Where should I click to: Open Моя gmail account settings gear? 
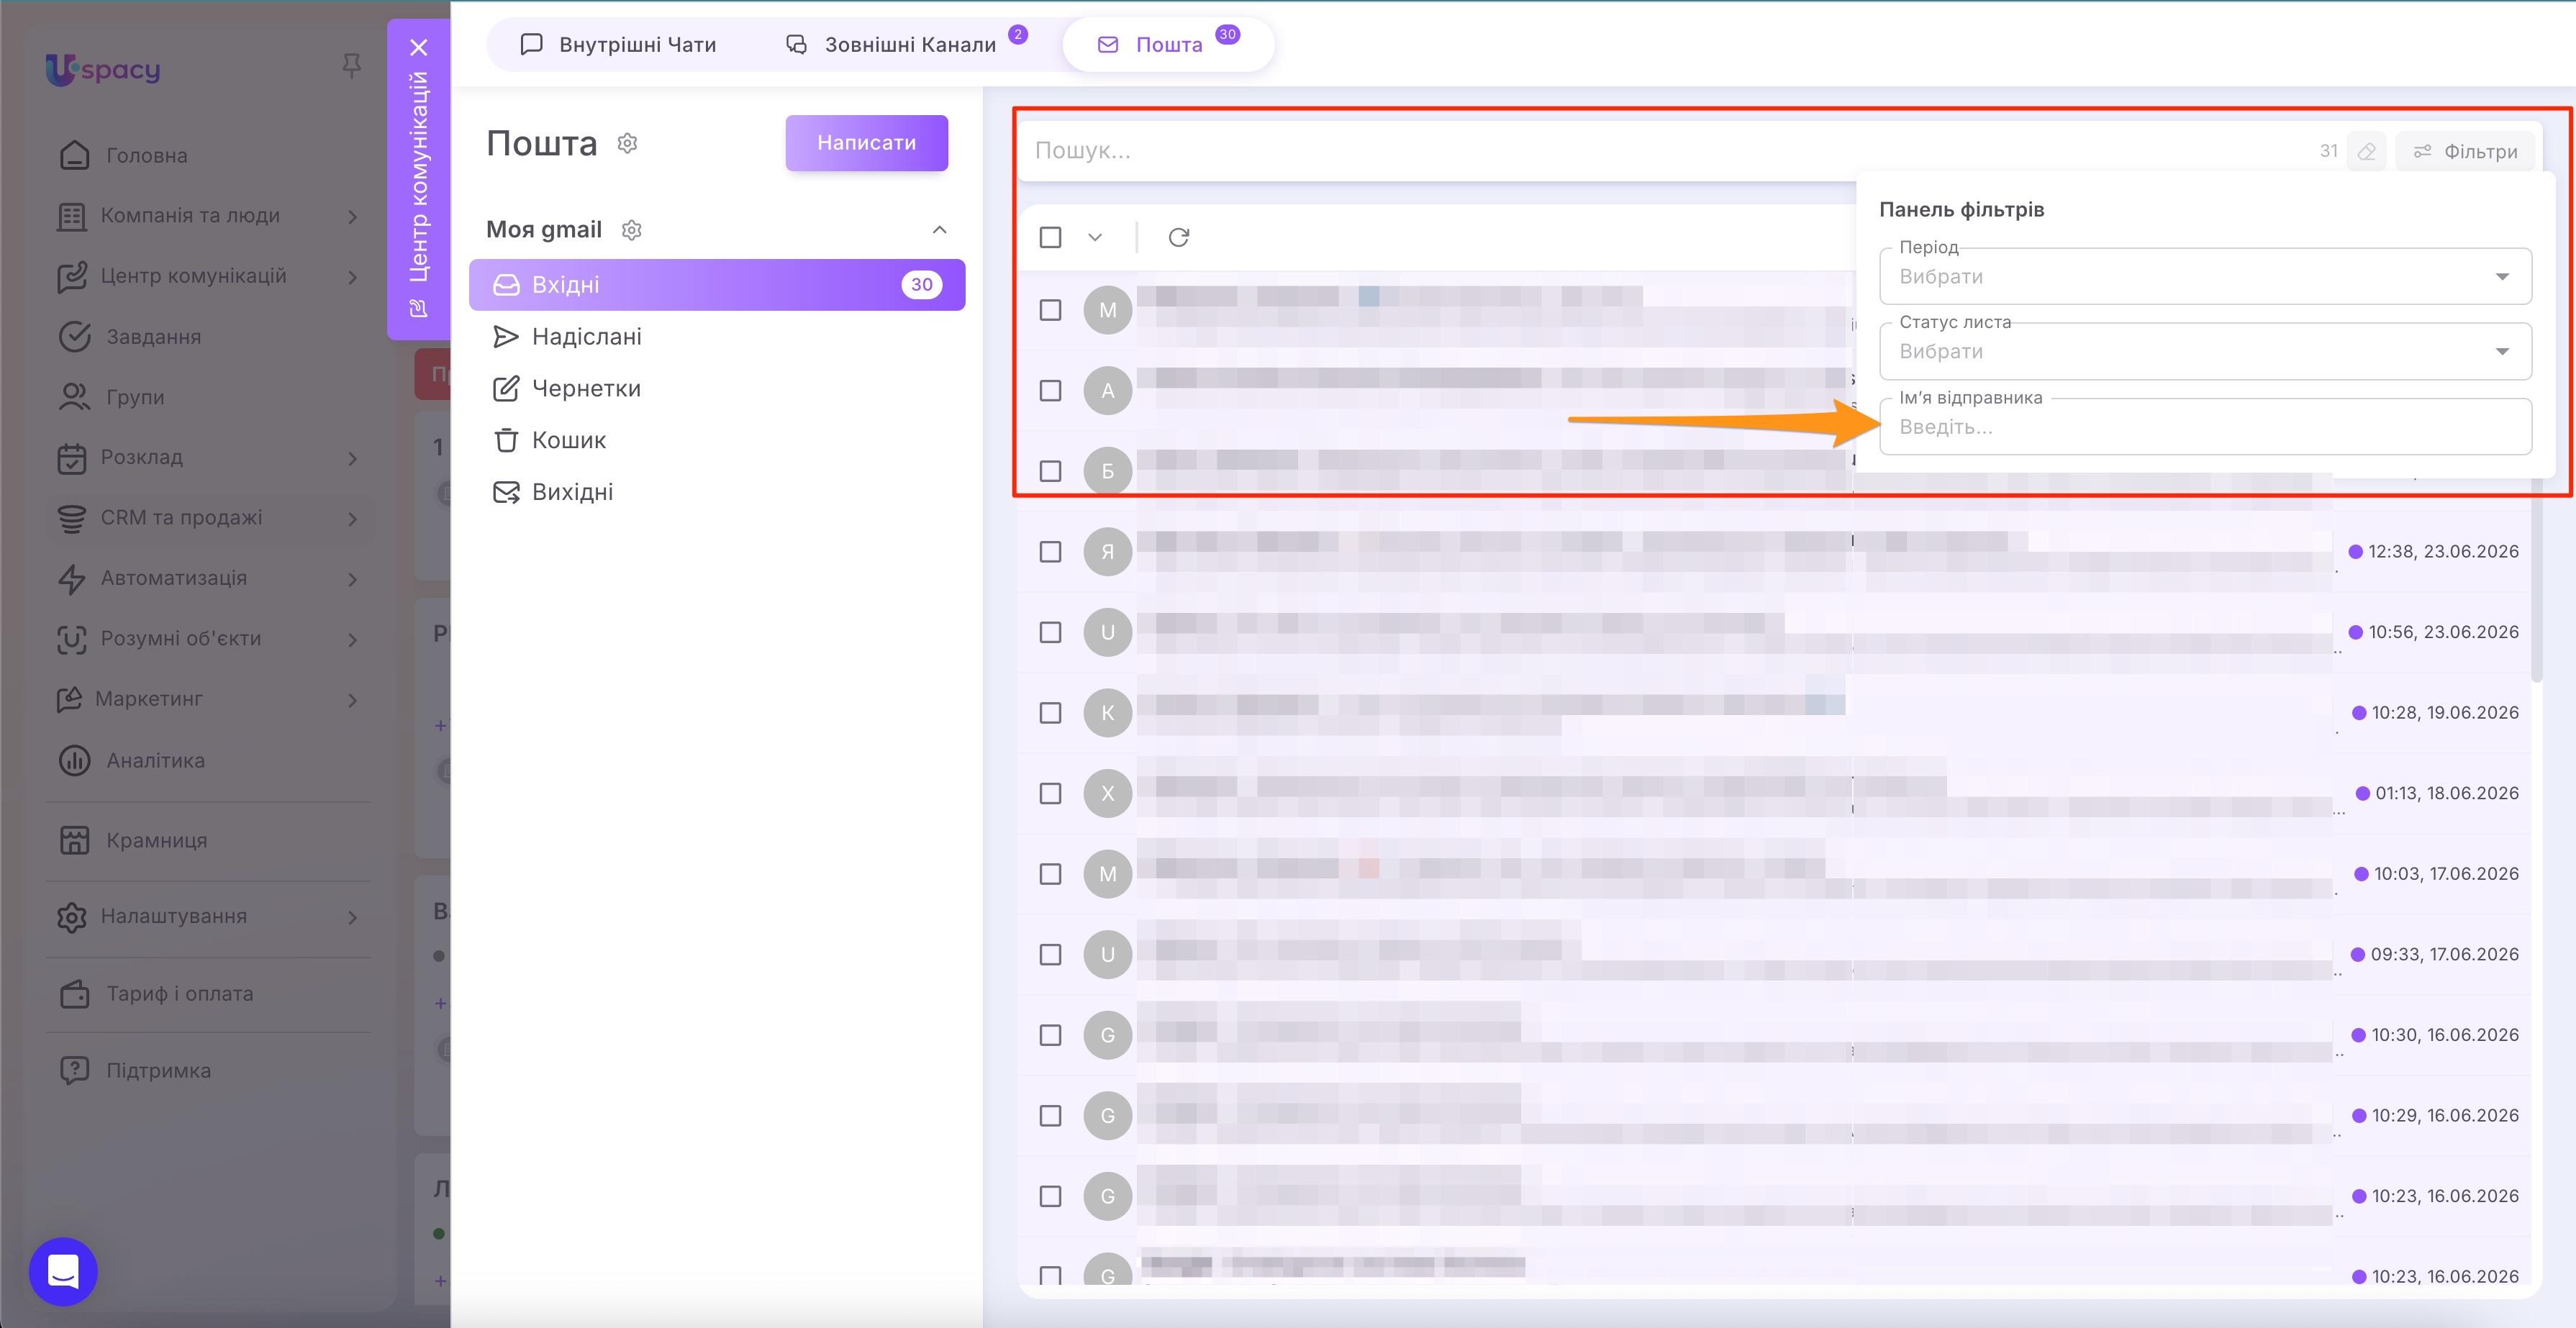click(x=631, y=230)
